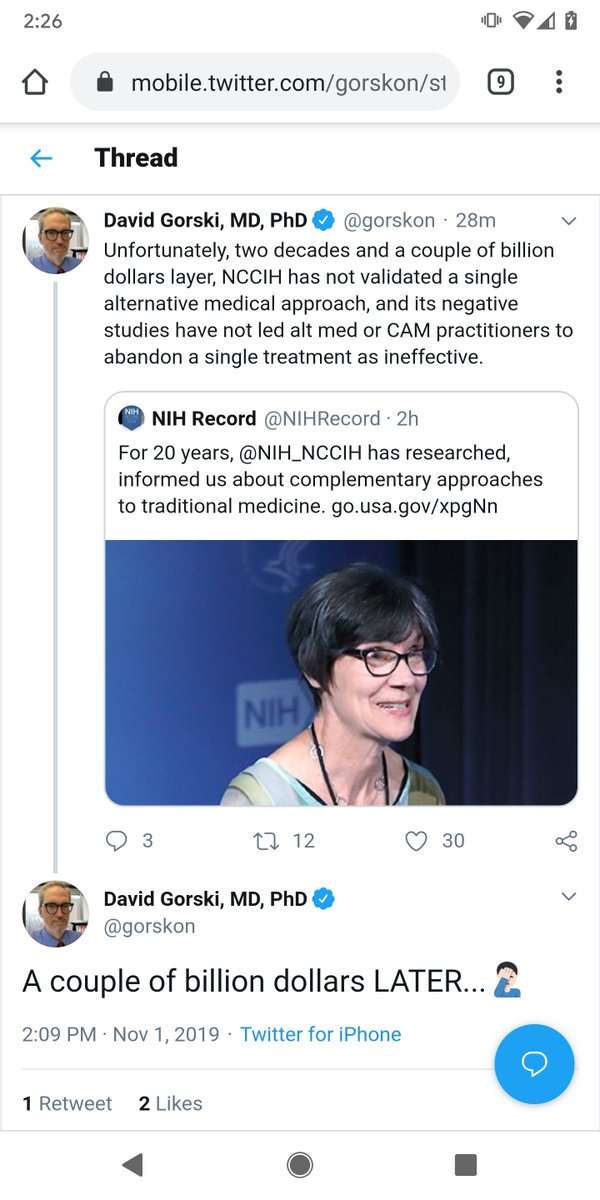
Task: Tap the Android back navigation button
Action: [x=132, y=1164]
